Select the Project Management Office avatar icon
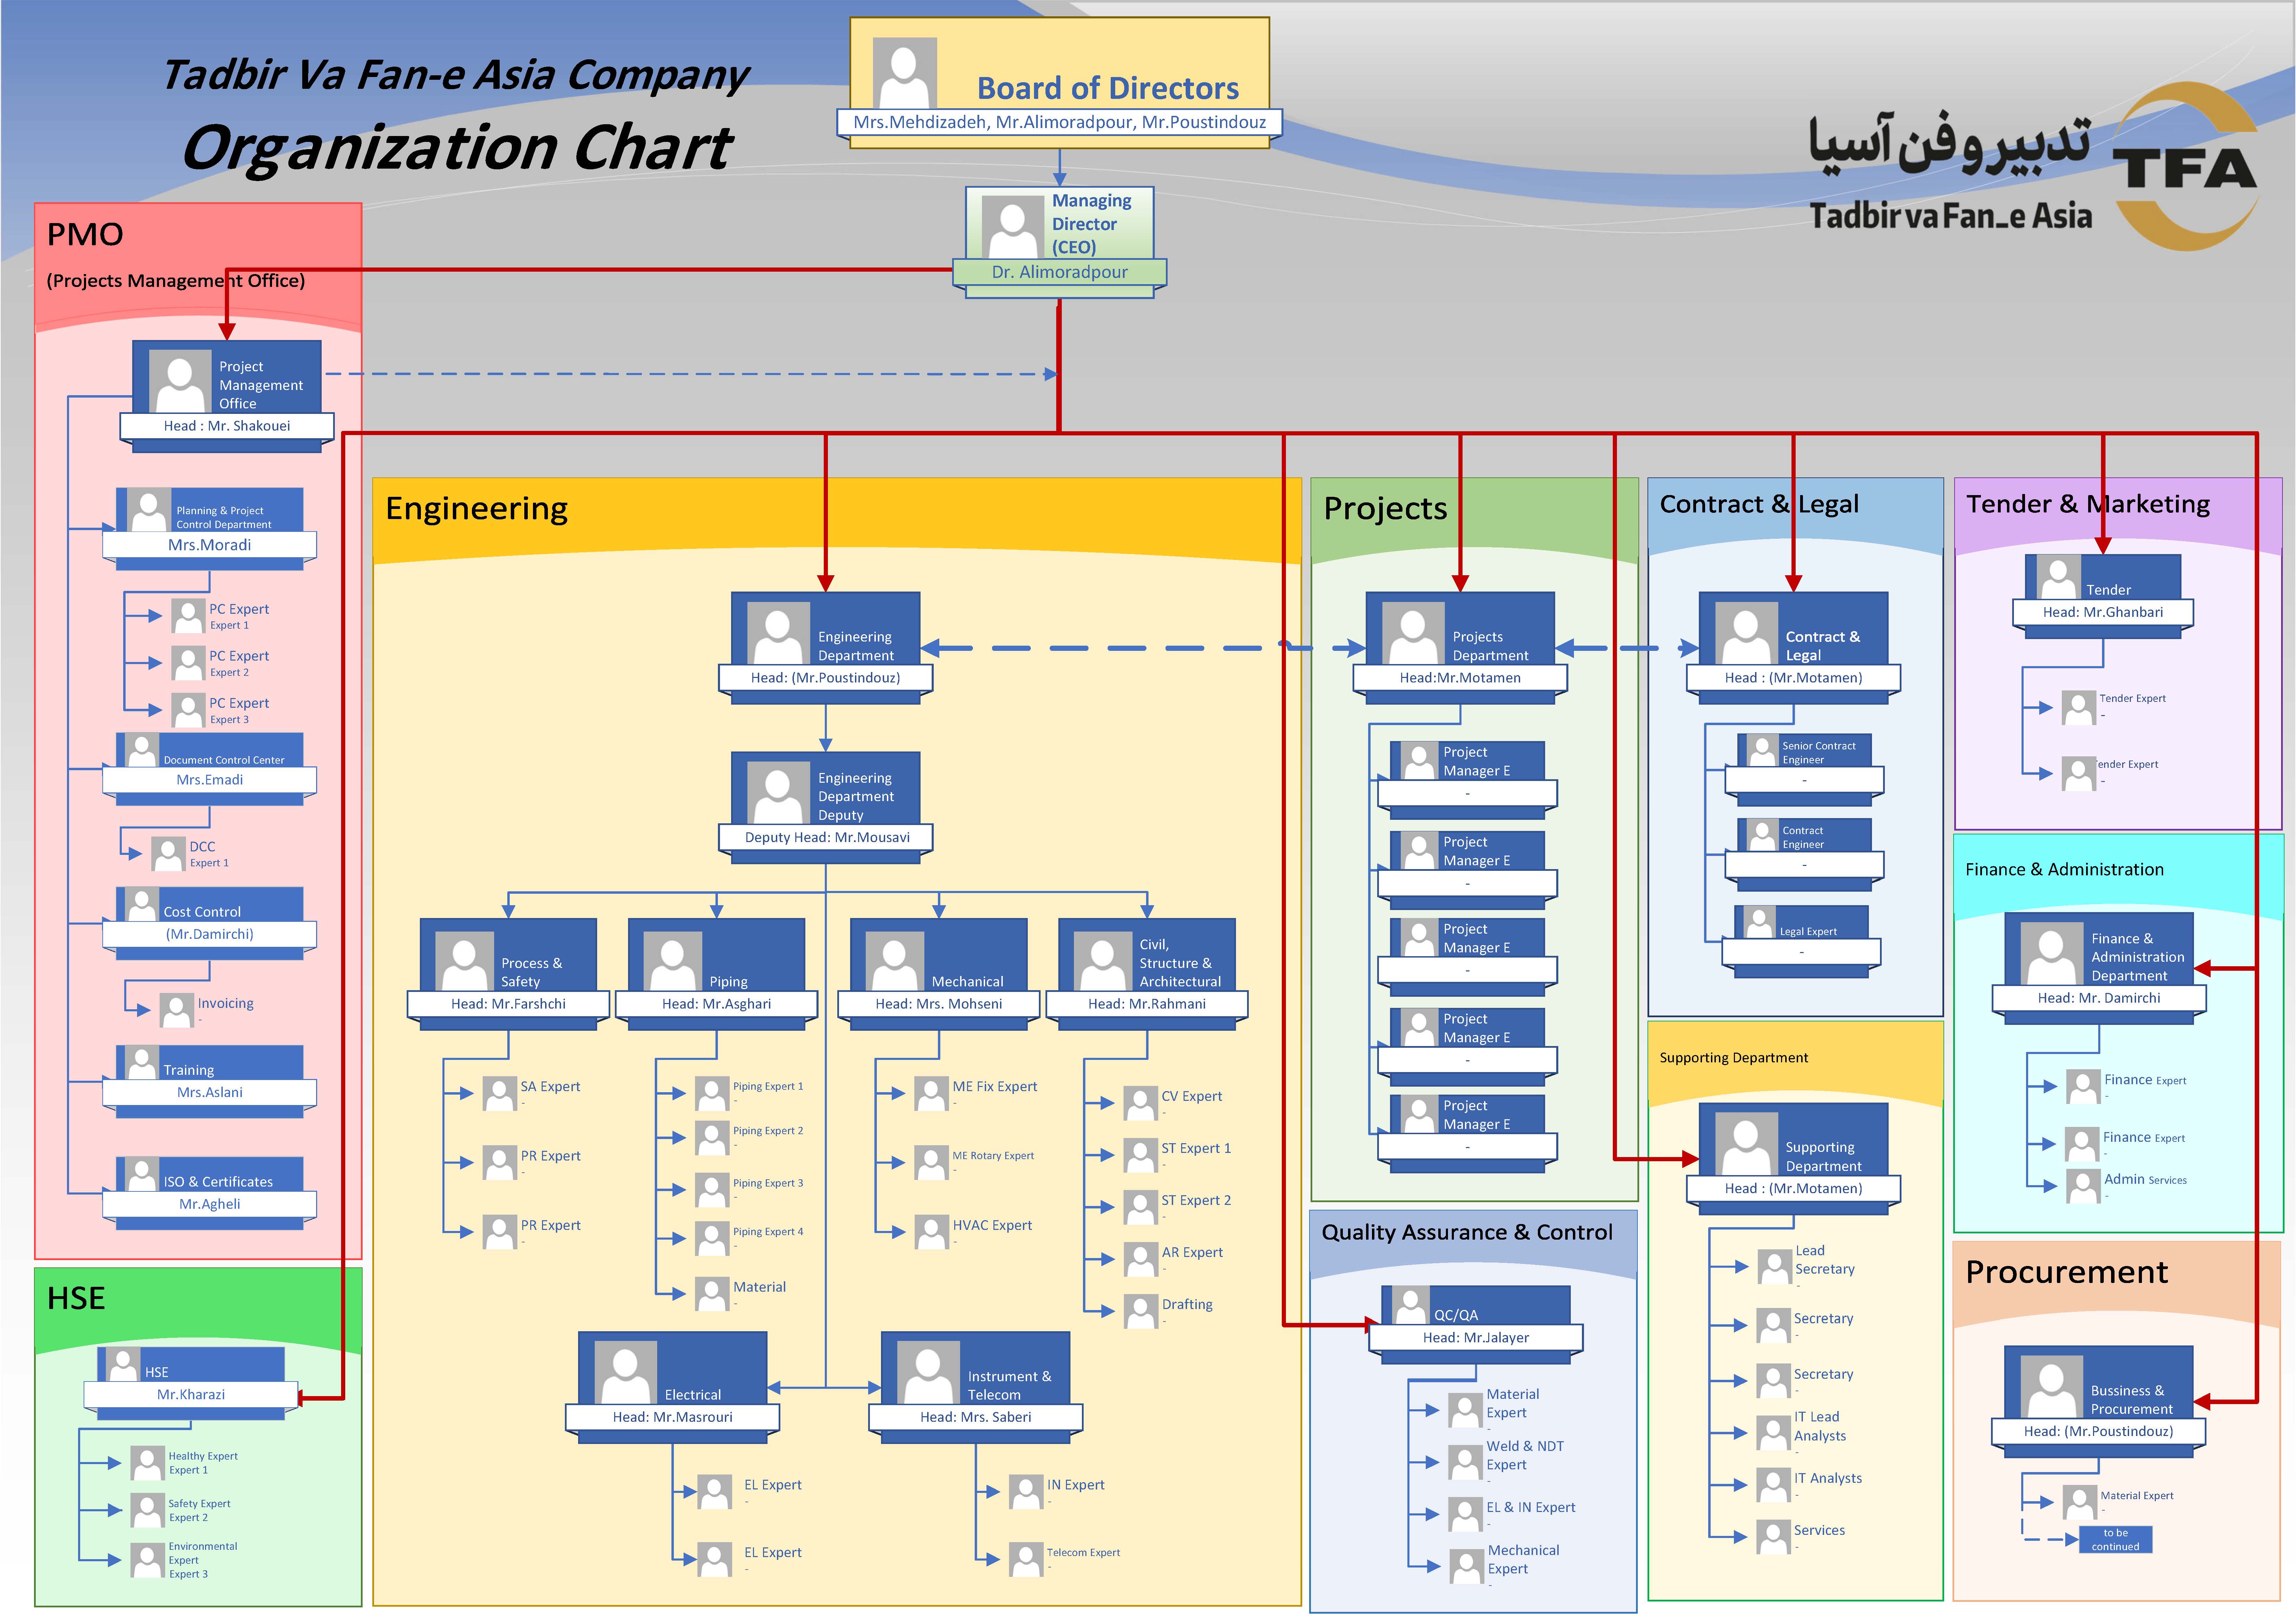Image resolution: width=2296 pixels, height=1623 pixels. (180, 381)
